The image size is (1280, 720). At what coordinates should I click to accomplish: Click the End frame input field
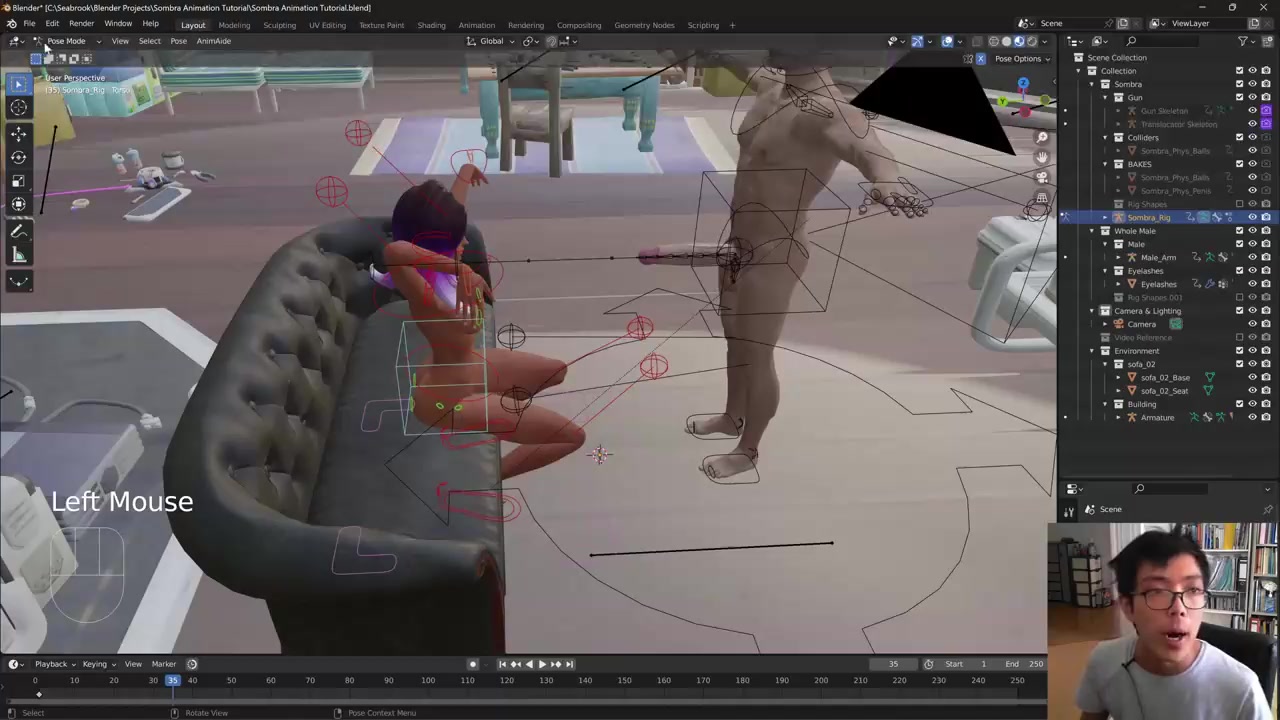pyautogui.click(x=1030, y=664)
